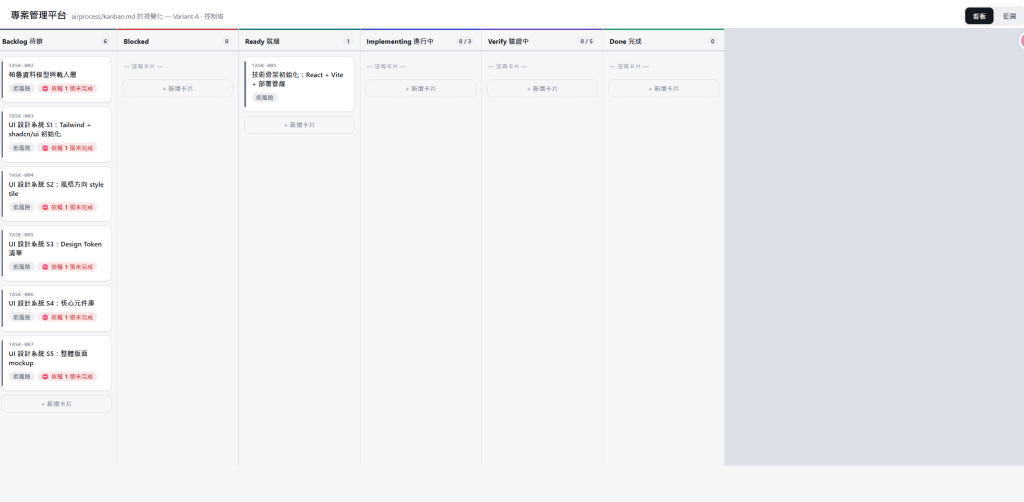Open the UI 設計系統 S3 Design Token card
Viewport: 1024px width, 502px height.
(56, 253)
